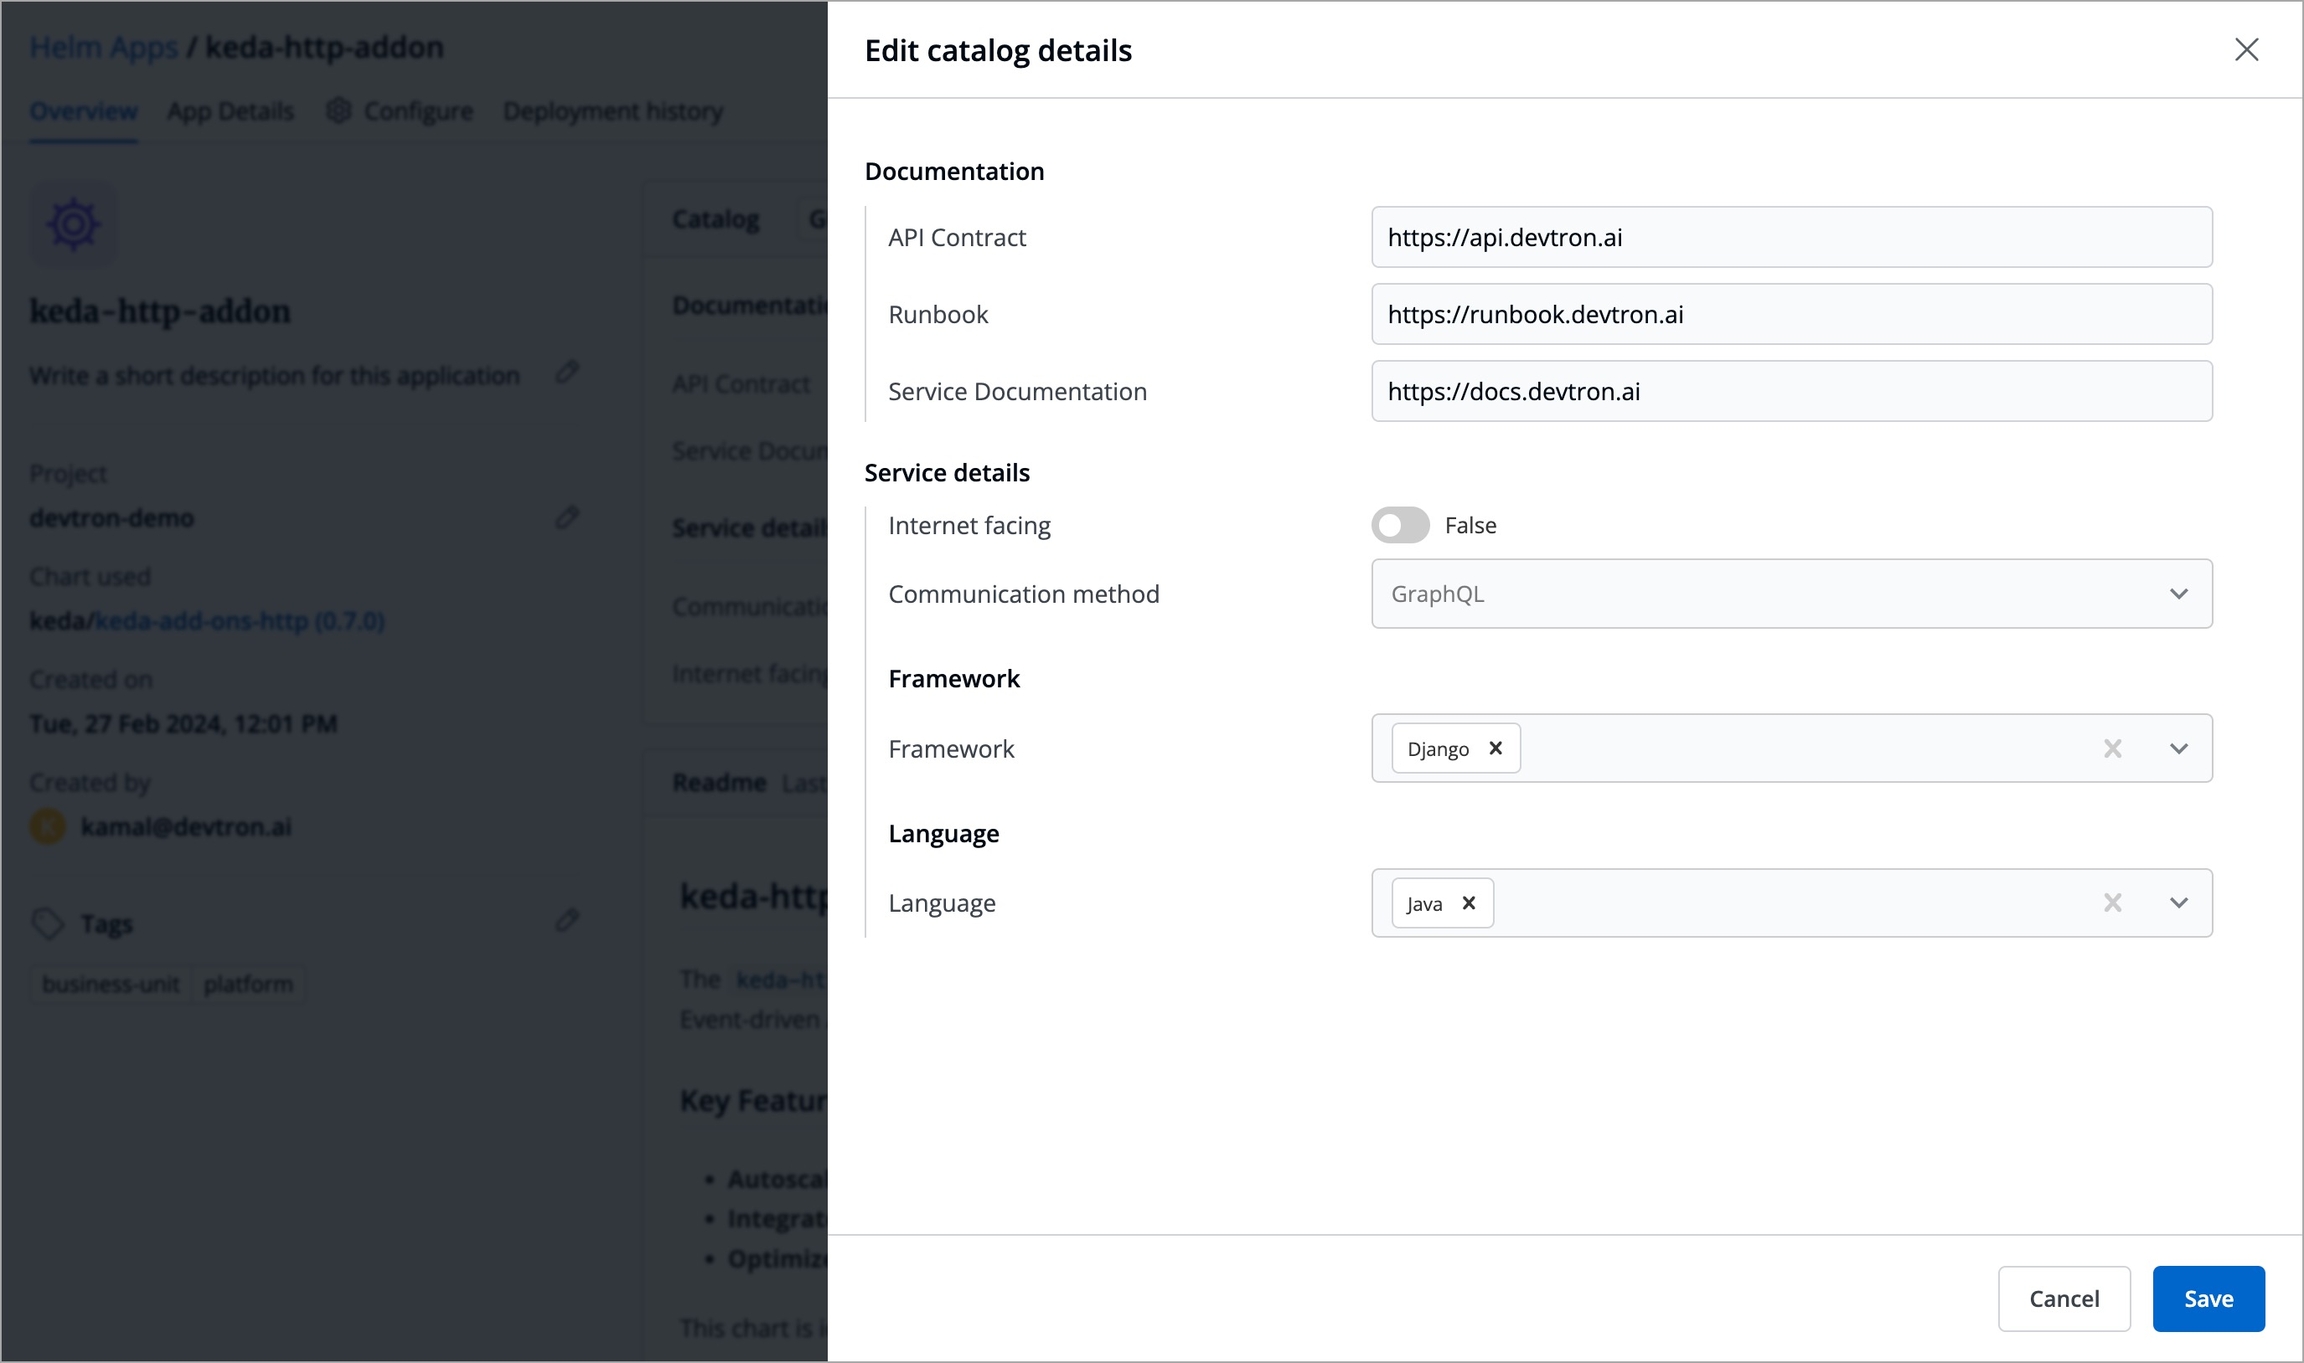2304x1363 pixels.
Task: Save the catalog details
Action: click(x=2207, y=1298)
